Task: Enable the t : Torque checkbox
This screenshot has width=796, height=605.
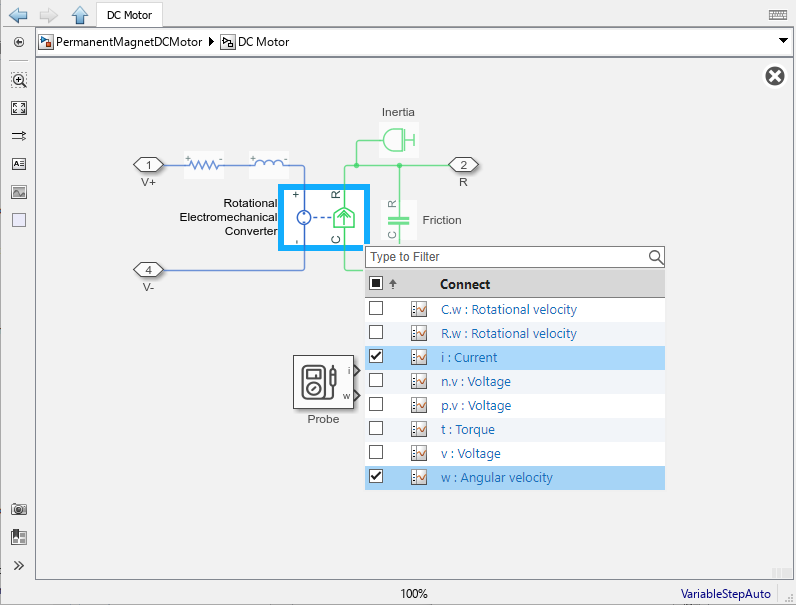Action: (x=376, y=429)
